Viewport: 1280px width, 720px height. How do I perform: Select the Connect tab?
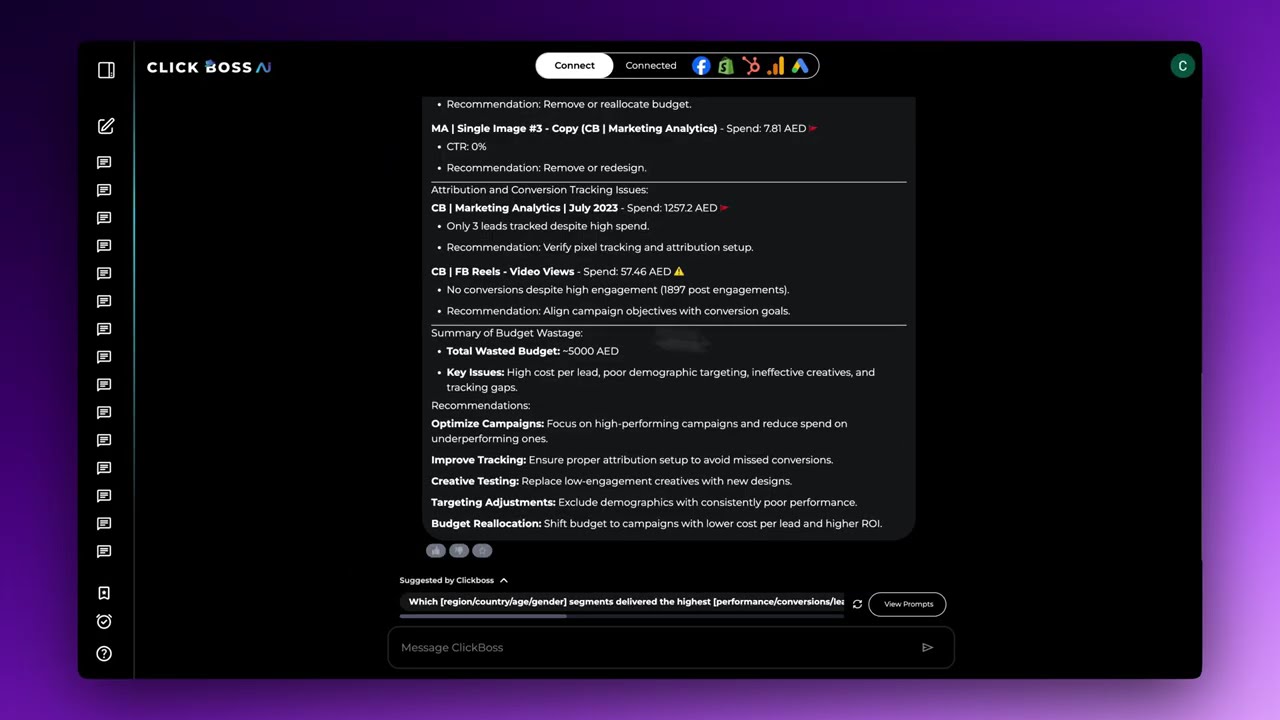pyautogui.click(x=574, y=66)
